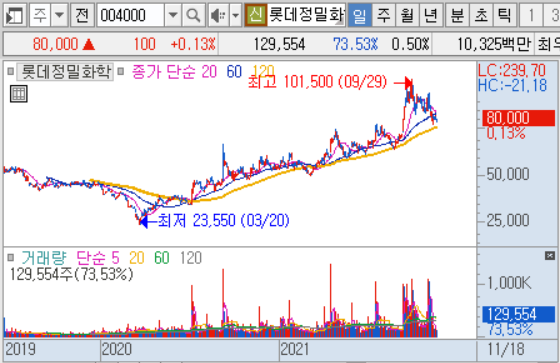Viewport: 560px width, 363px height.
Task: Click the 11/18 date label
Action: [x=506, y=349]
